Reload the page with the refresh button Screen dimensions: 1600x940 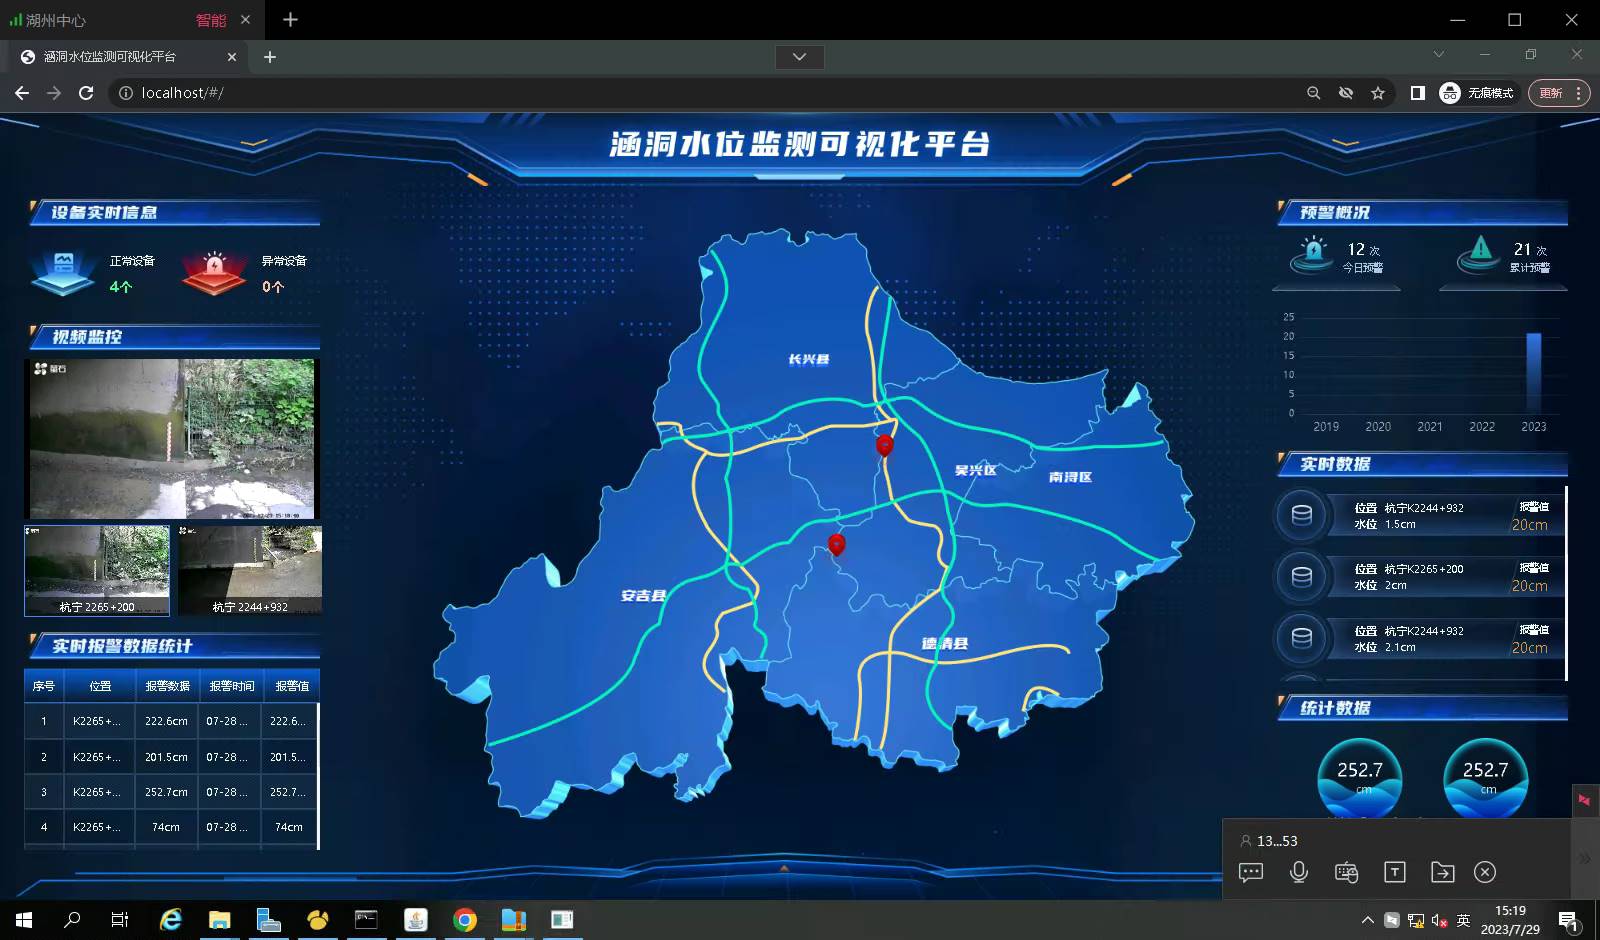[86, 93]
